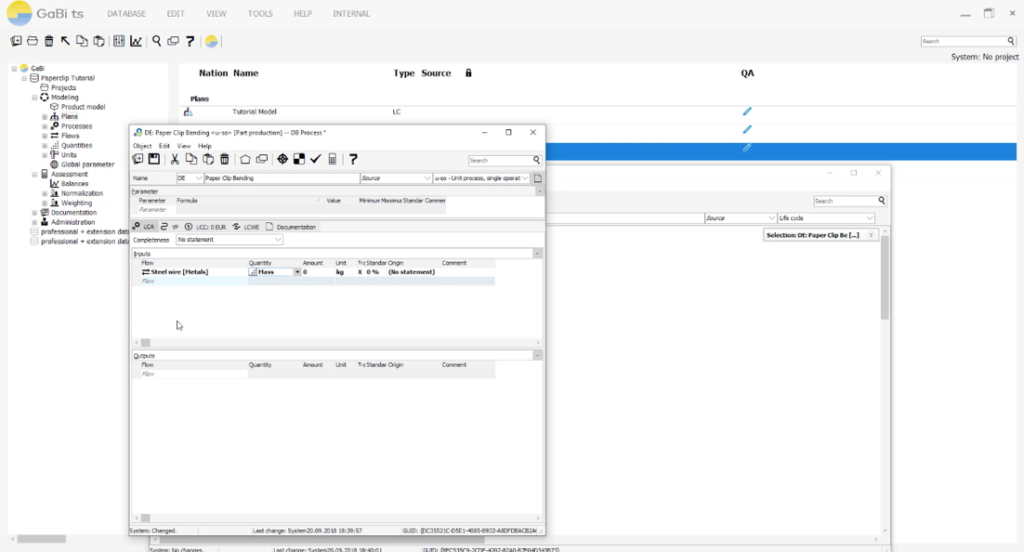Click the Tutorial Model plan row
The image size is (1024, 552).
pyautogui.click(x=598, y=112)
